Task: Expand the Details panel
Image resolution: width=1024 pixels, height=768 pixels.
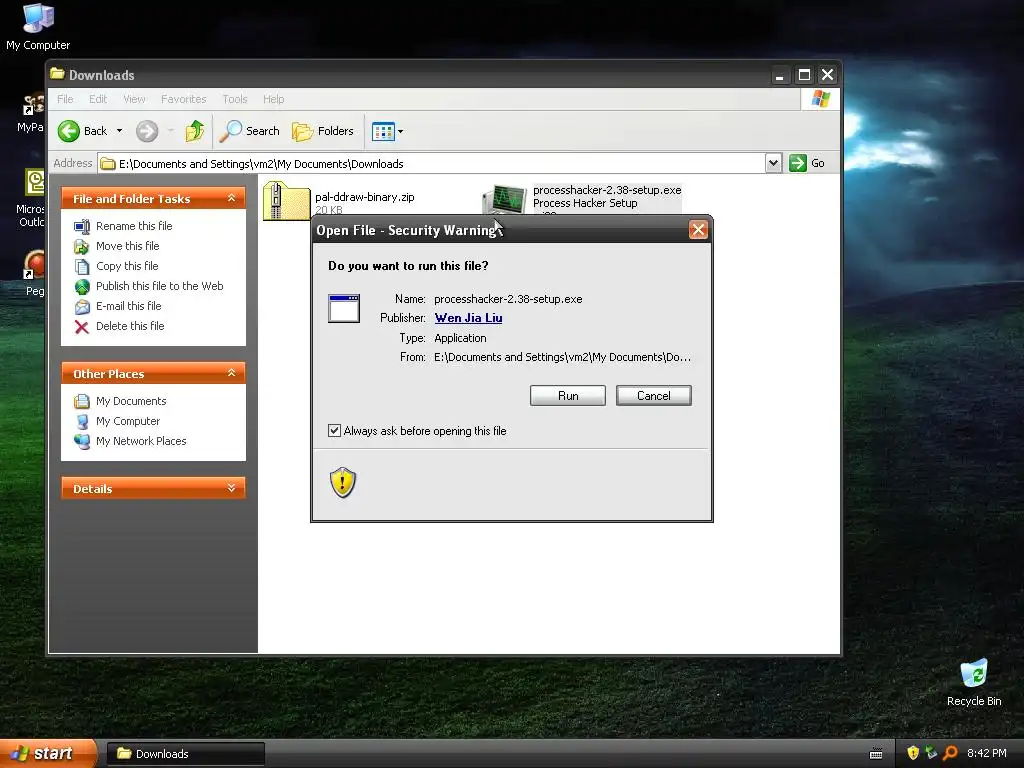Action: point(231,488)
